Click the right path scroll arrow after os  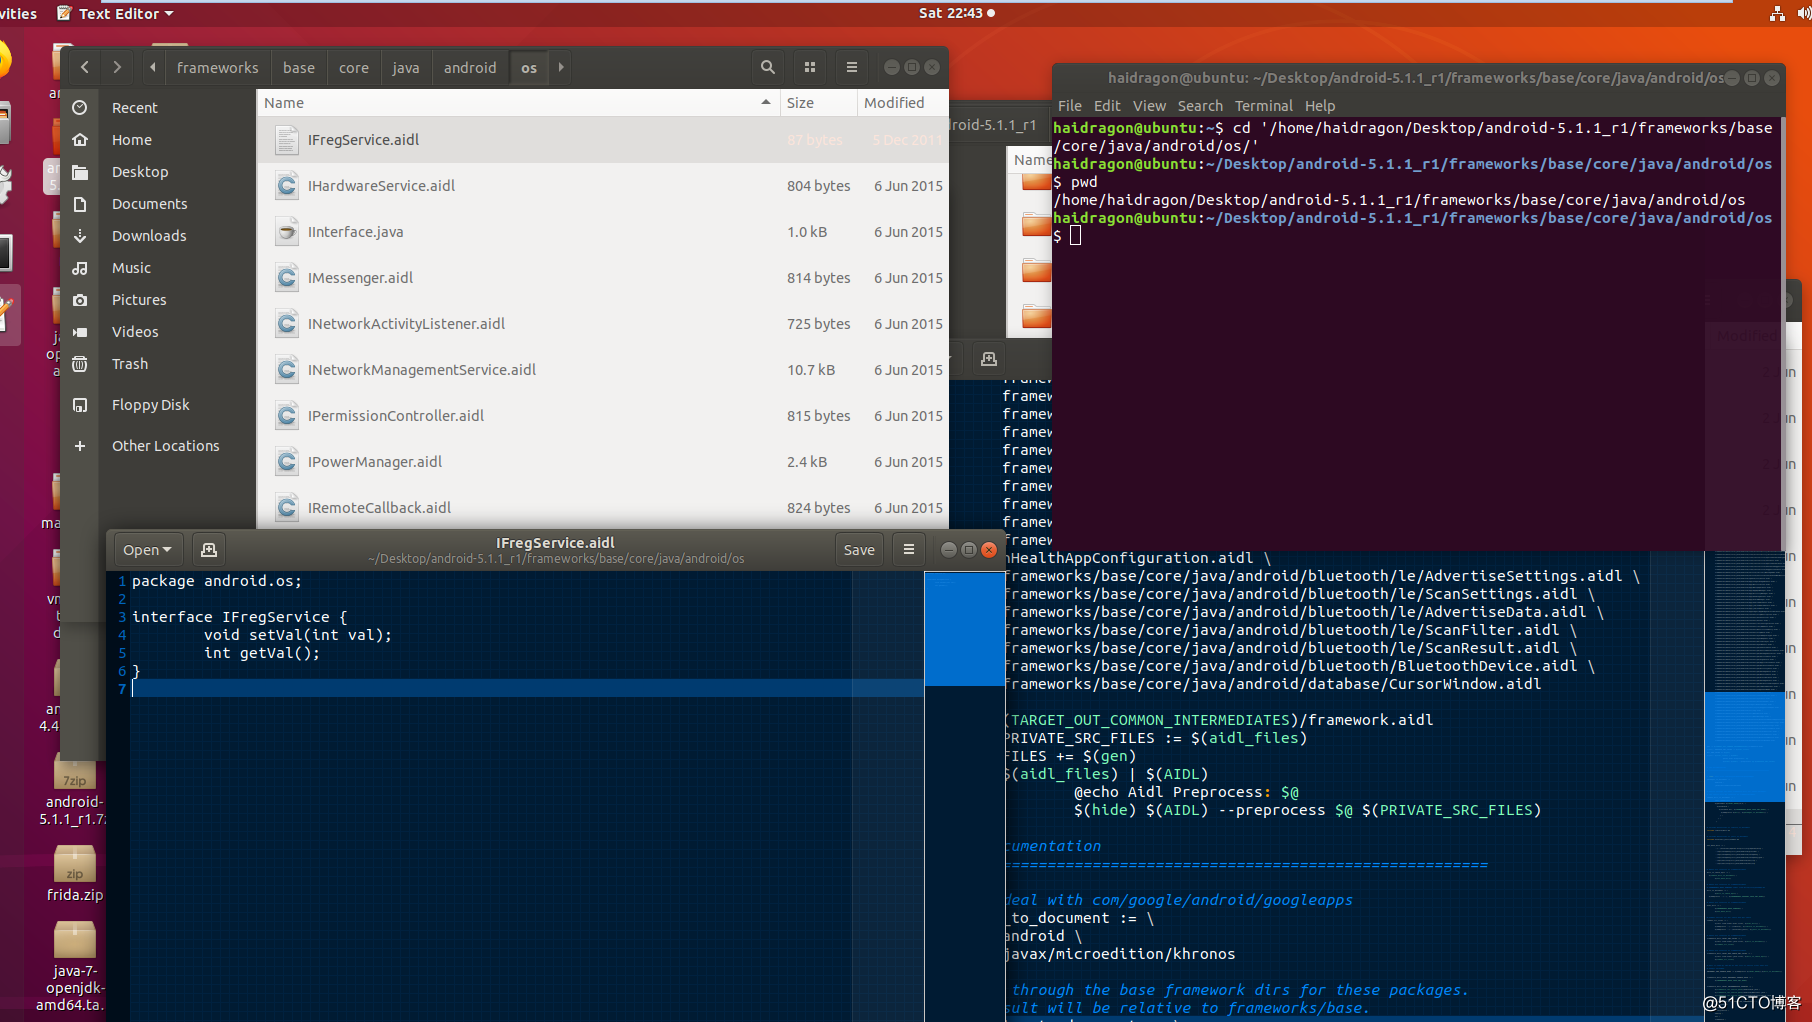pos(561,67)
